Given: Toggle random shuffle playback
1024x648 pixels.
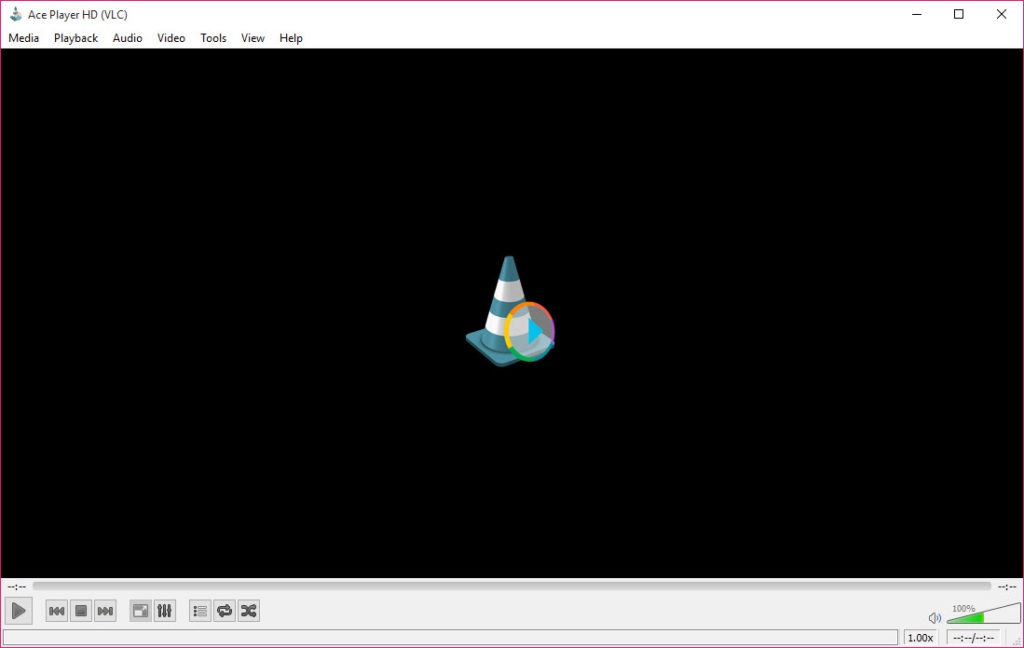Looking at the screenshot, I should [x=248, y=611].
